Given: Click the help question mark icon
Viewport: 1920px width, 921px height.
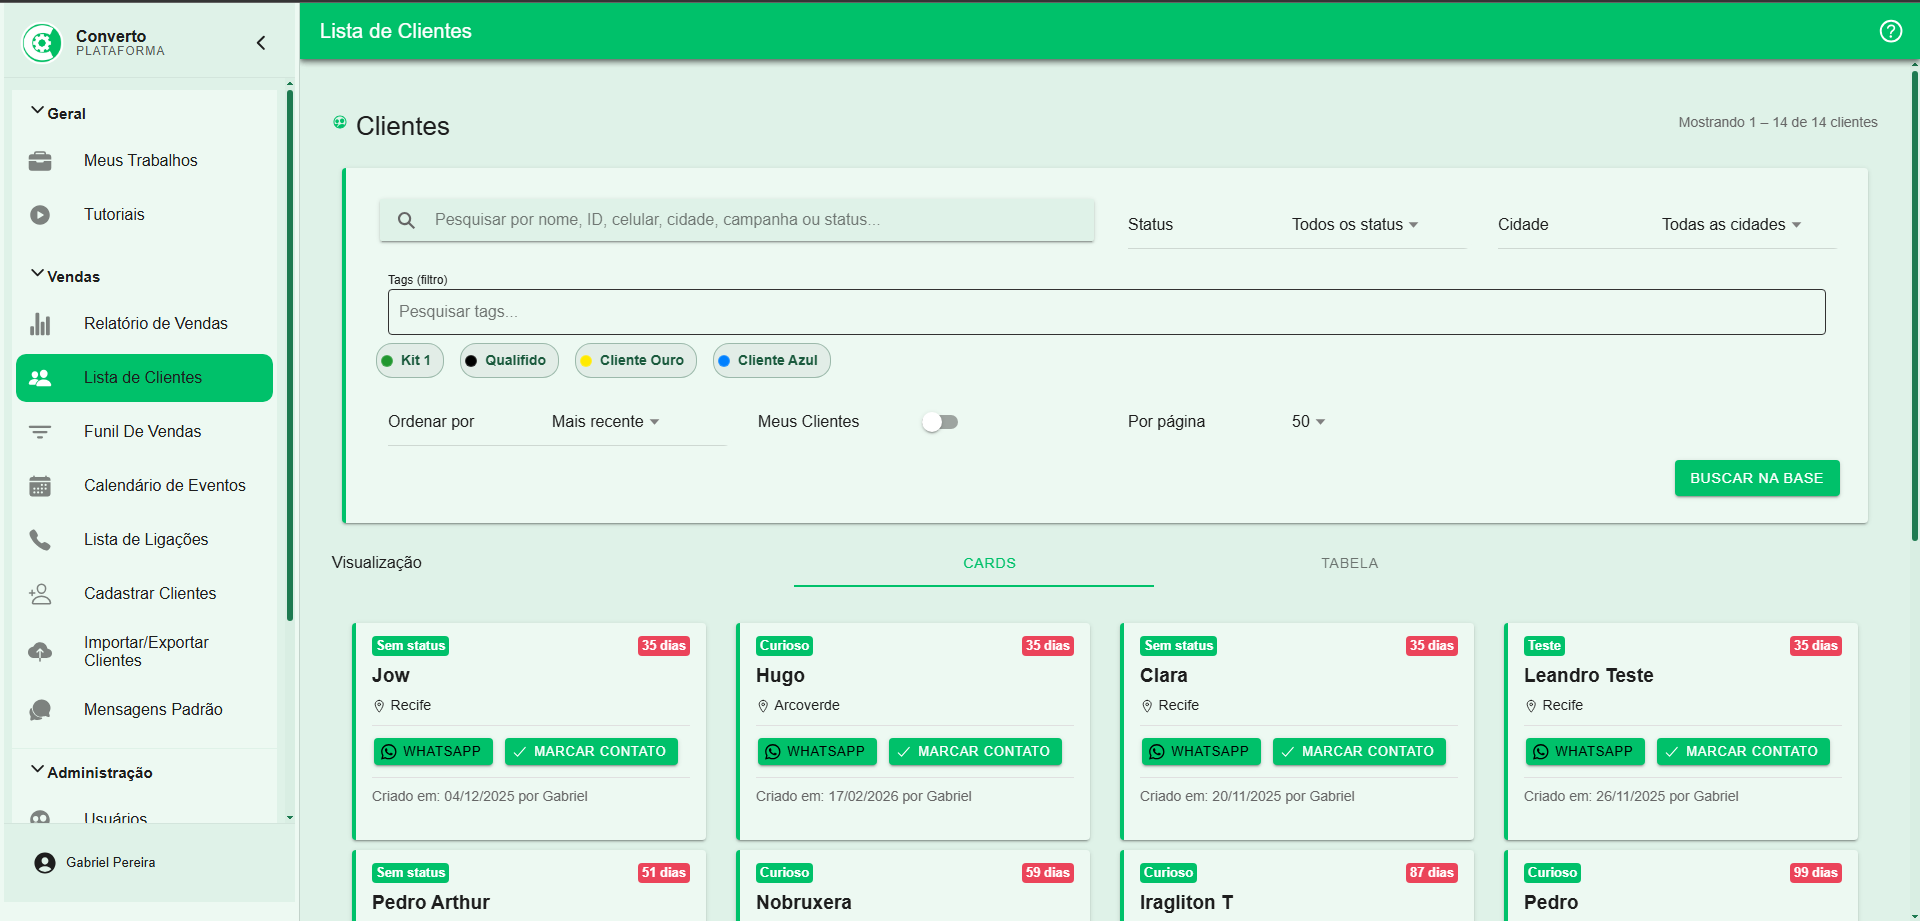Looking at the screenshot, I should pyautogui.click(x=1890, y=31).
